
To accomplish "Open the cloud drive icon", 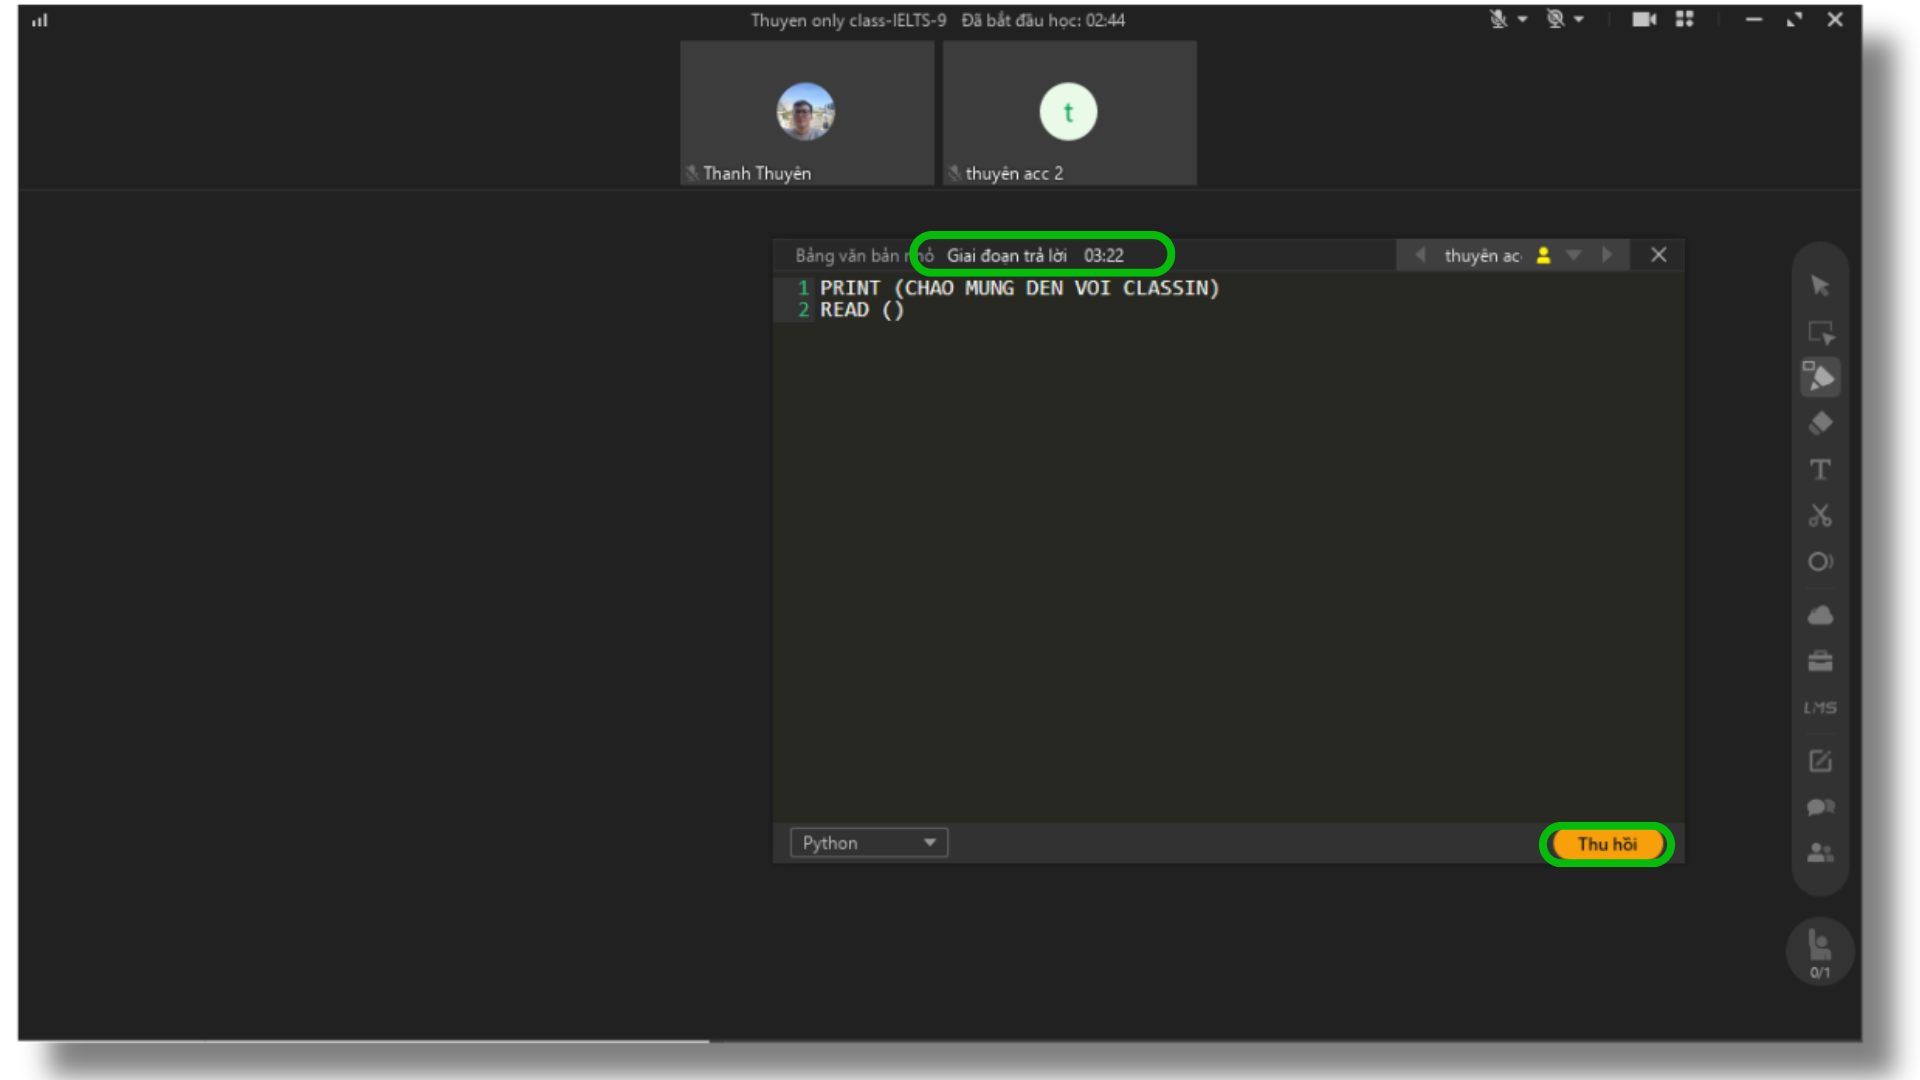I will (1820, 615).
